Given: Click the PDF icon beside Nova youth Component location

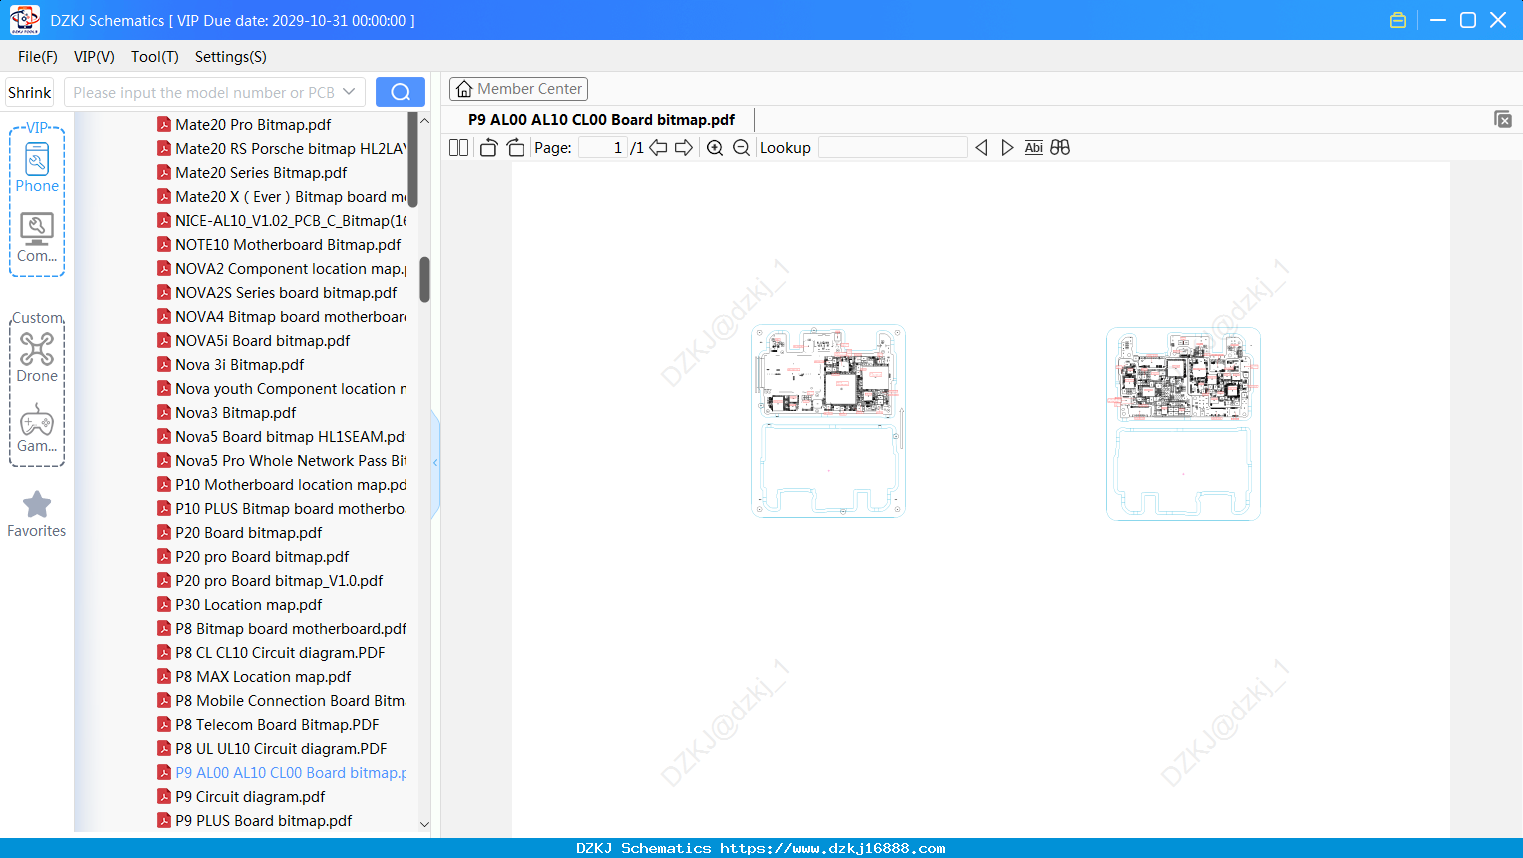Looking at the screenshot, I should (x=164, y=389).
